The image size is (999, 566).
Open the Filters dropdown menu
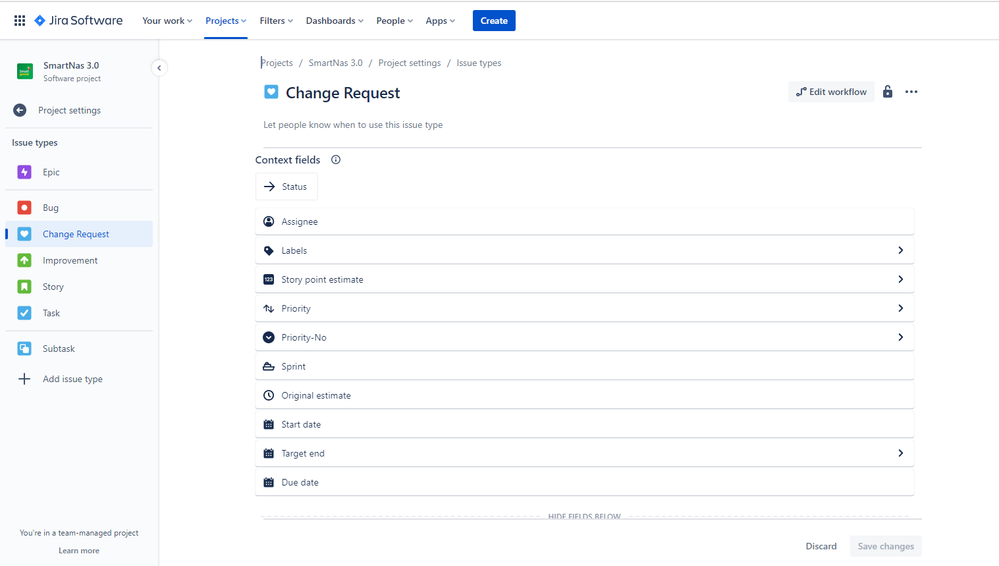click(276, 20)
